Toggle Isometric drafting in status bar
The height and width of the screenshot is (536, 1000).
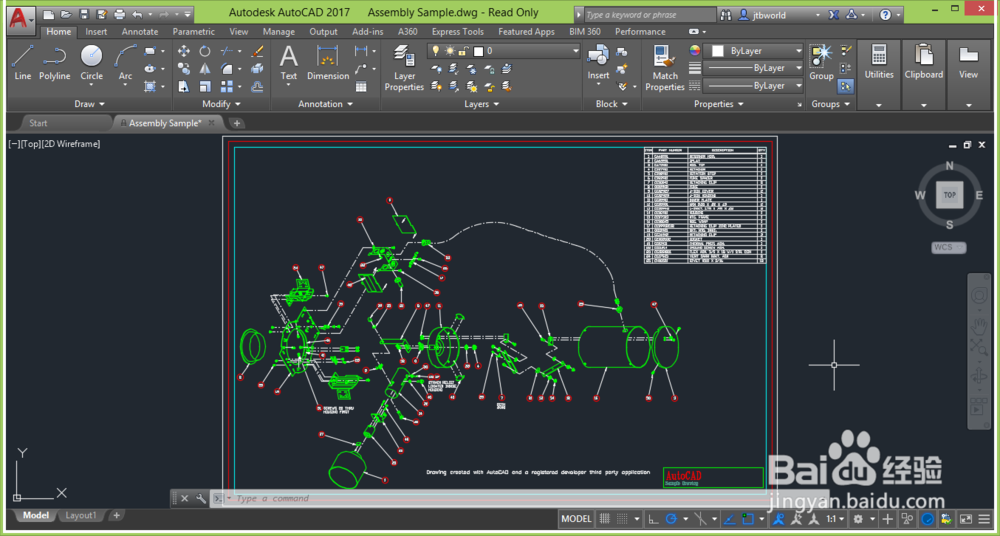coord(701,519)
